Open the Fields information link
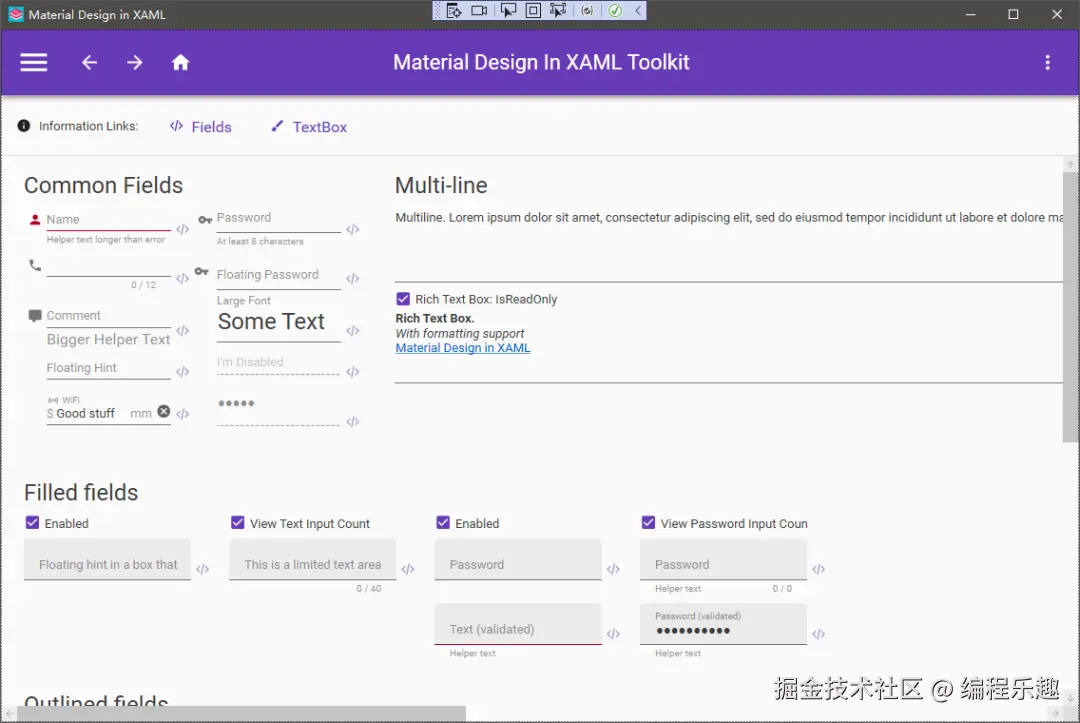This screenshot has width=1080, height=723. (x=200, y=127)
